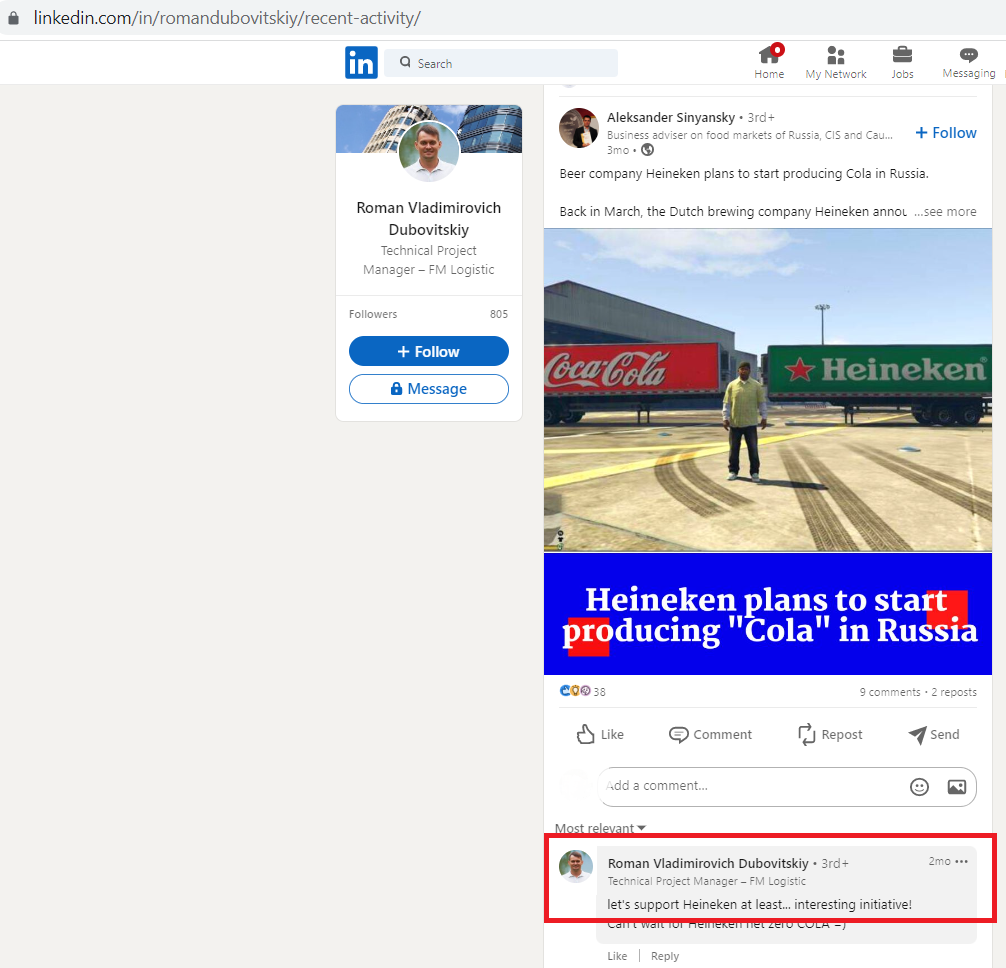Click the locked Message button

(x=429, y=389)
